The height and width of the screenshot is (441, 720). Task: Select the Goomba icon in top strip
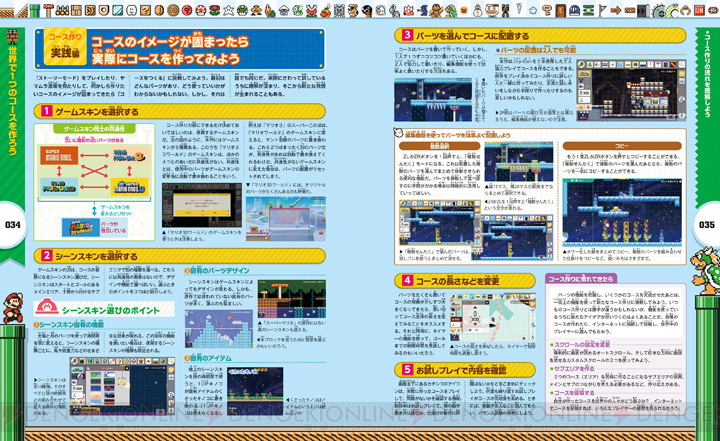256,10
